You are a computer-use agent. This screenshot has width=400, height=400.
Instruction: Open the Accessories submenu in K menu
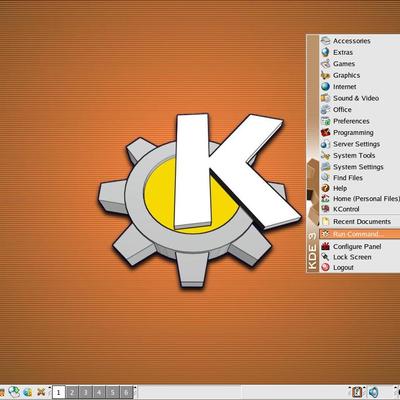coord(360,41)
